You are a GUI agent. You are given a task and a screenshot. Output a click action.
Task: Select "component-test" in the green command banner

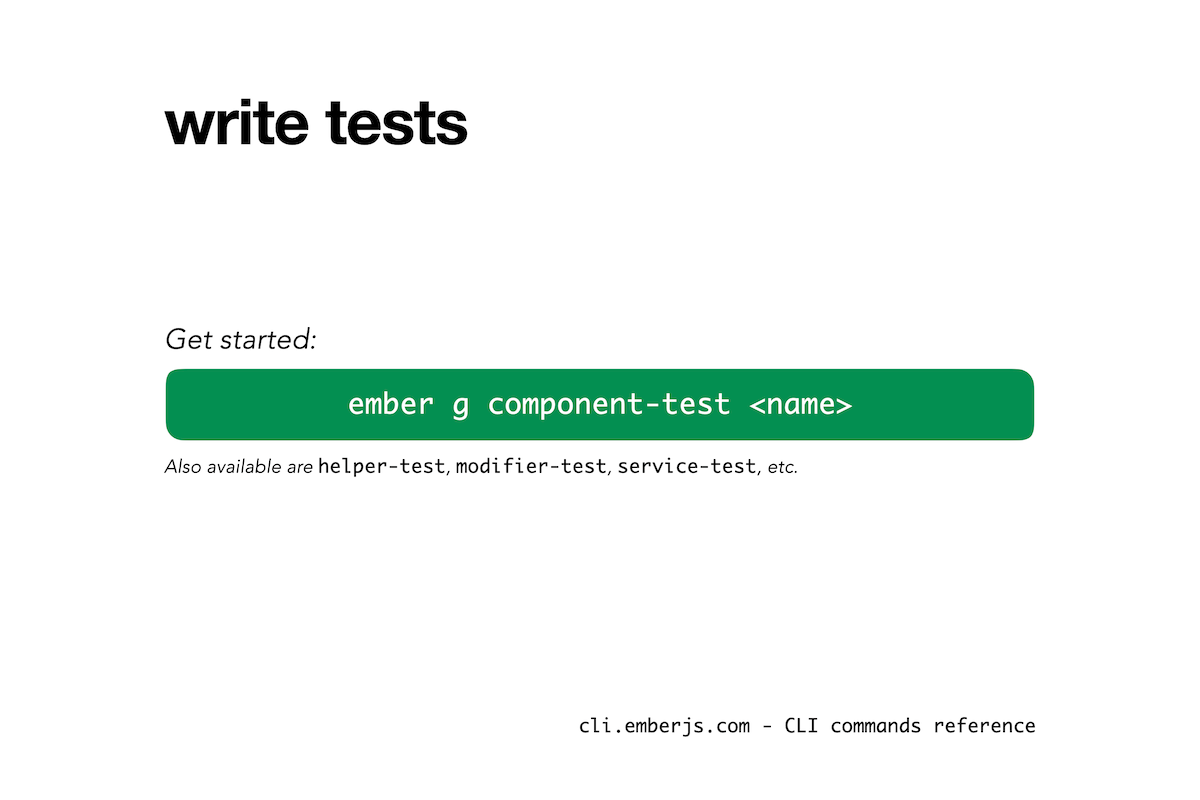[x=608, y=405]
